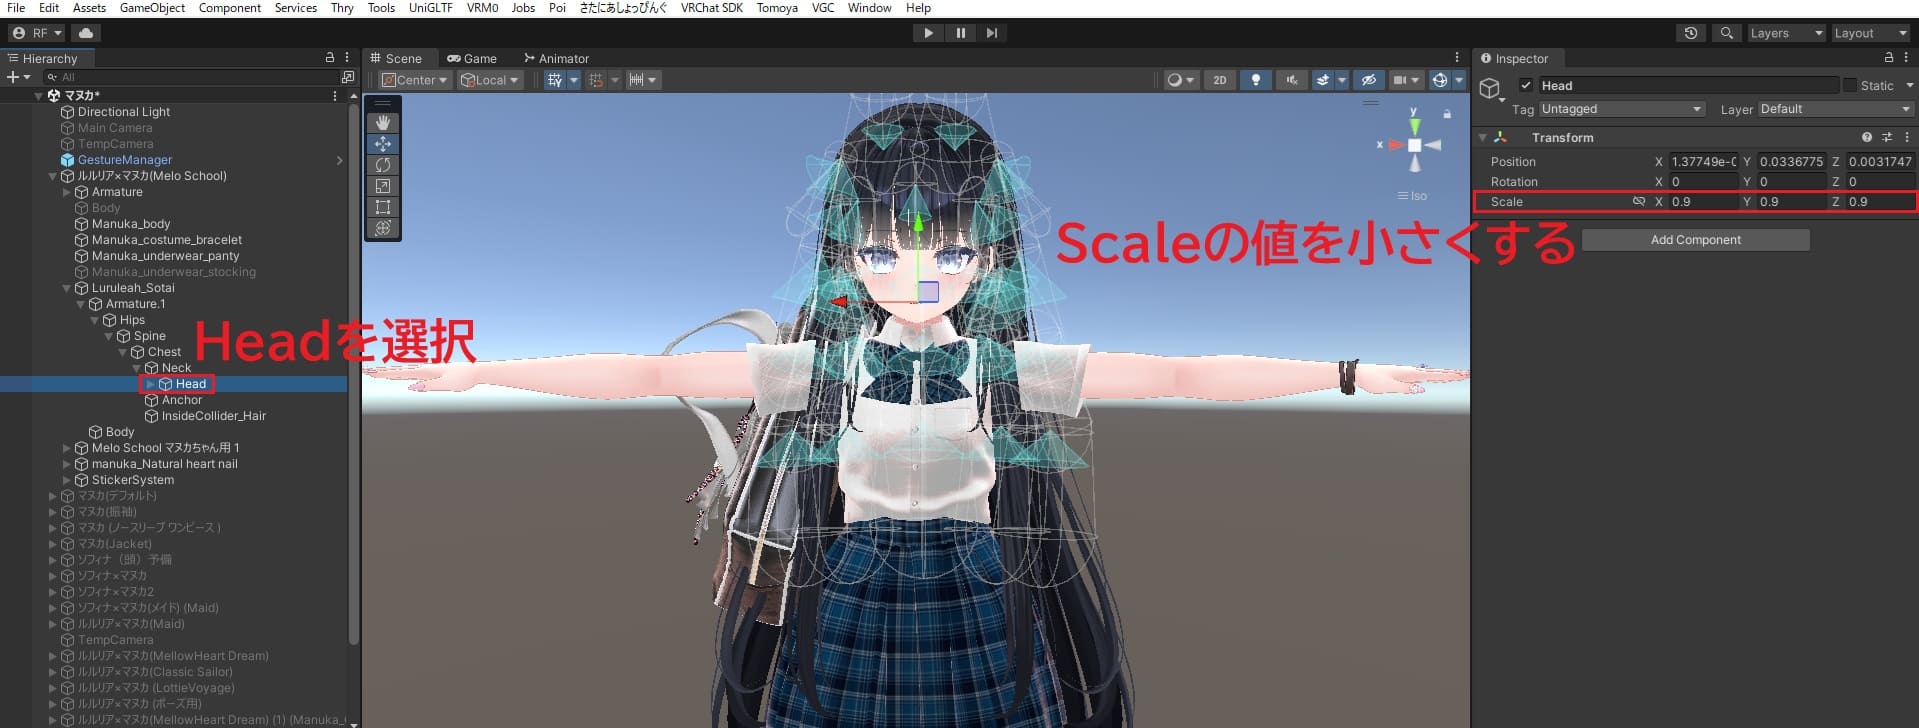The height and width of the screenshot is (728, 1919).
Task: Toggle grid snapping icon
Action: point(596,80)
